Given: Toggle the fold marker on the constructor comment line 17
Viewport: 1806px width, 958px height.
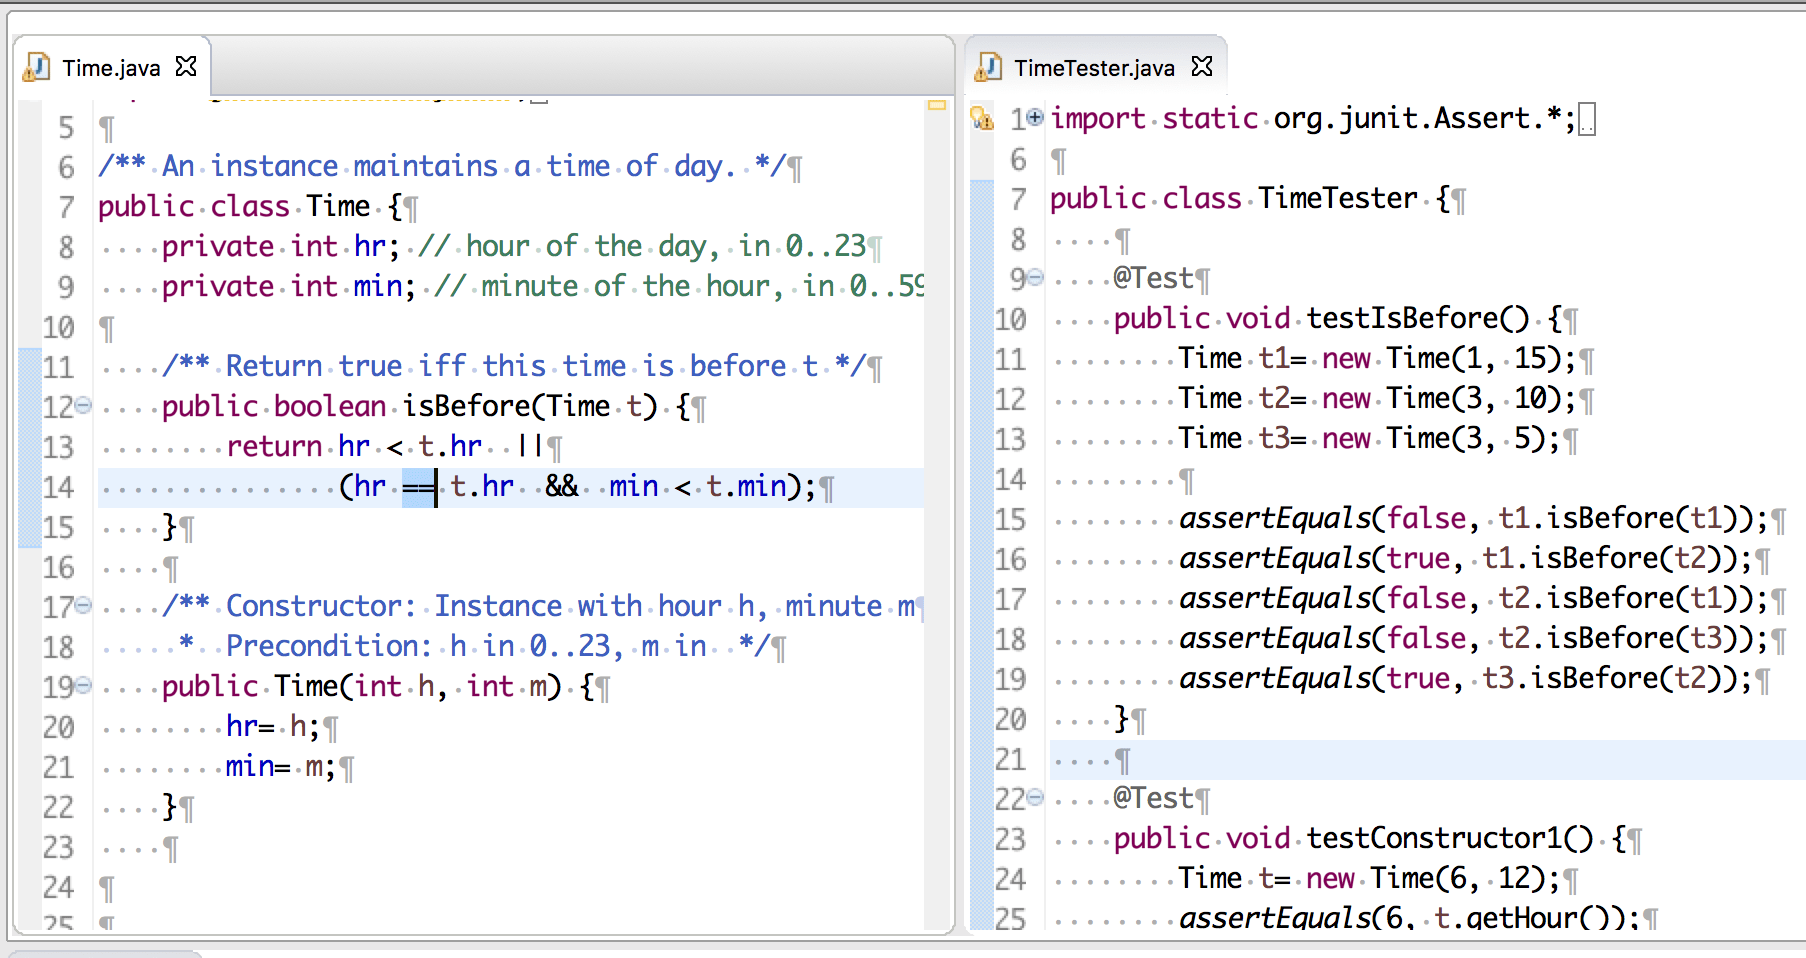Looking at the screenshot, I should click(82, 606).
